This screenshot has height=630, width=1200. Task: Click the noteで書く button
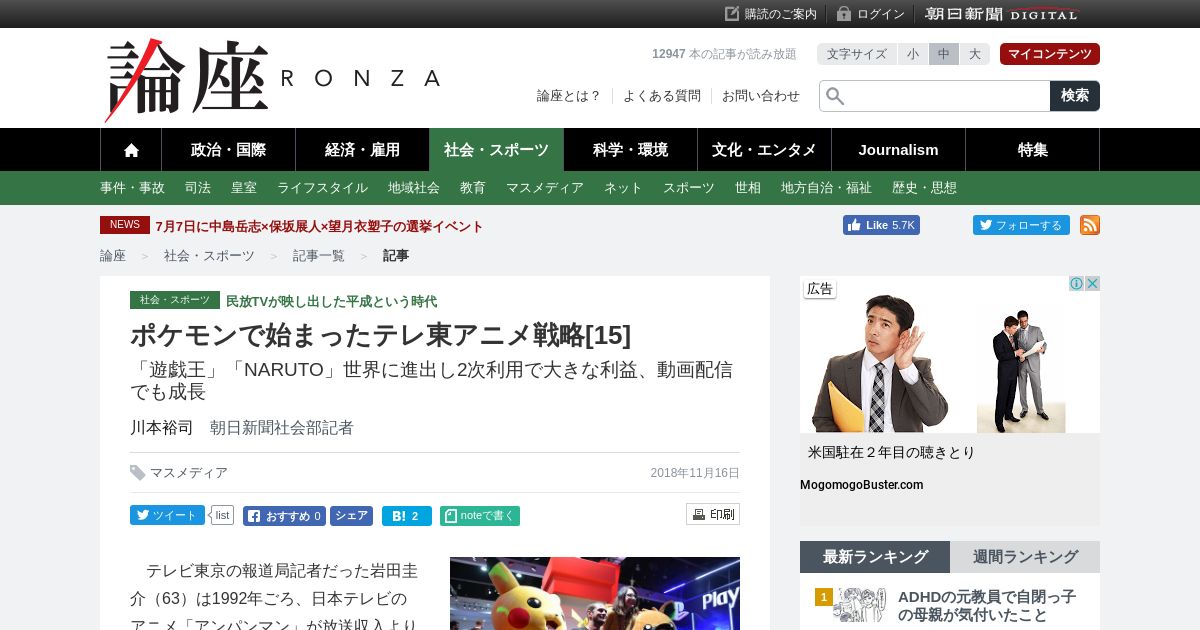[x=480, y=516]
